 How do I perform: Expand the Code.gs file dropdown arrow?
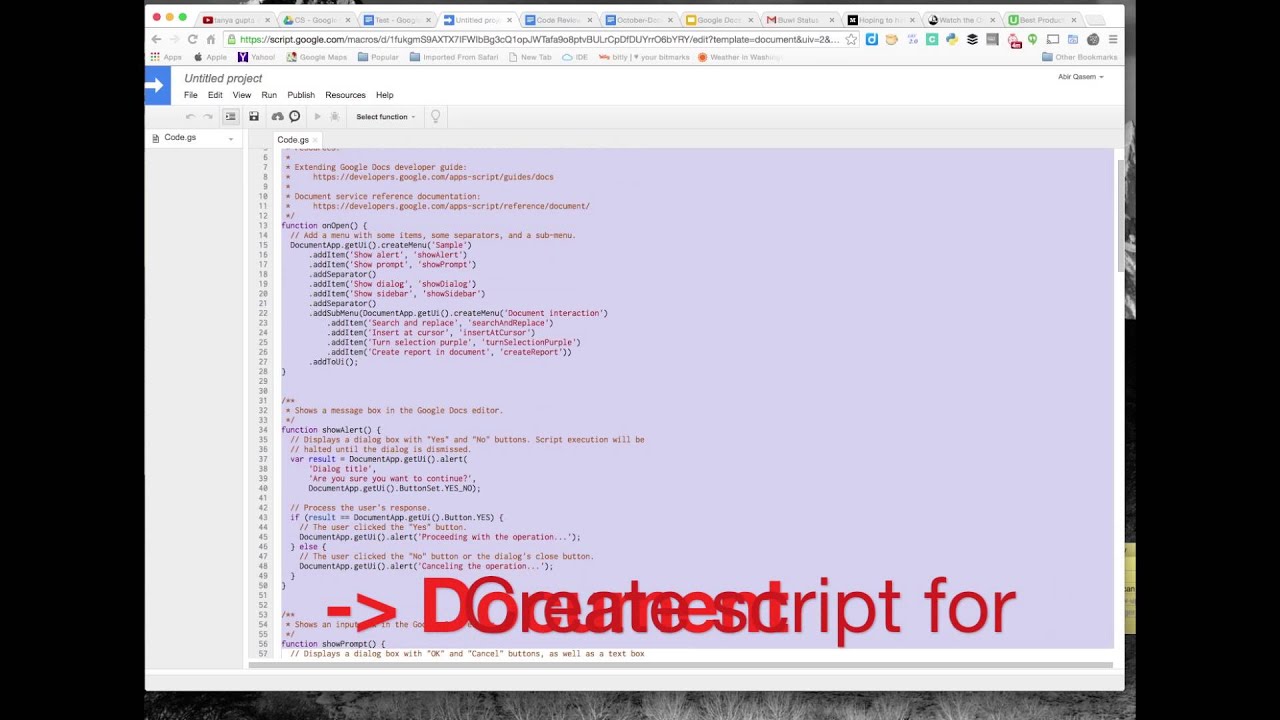click(231, 138)
